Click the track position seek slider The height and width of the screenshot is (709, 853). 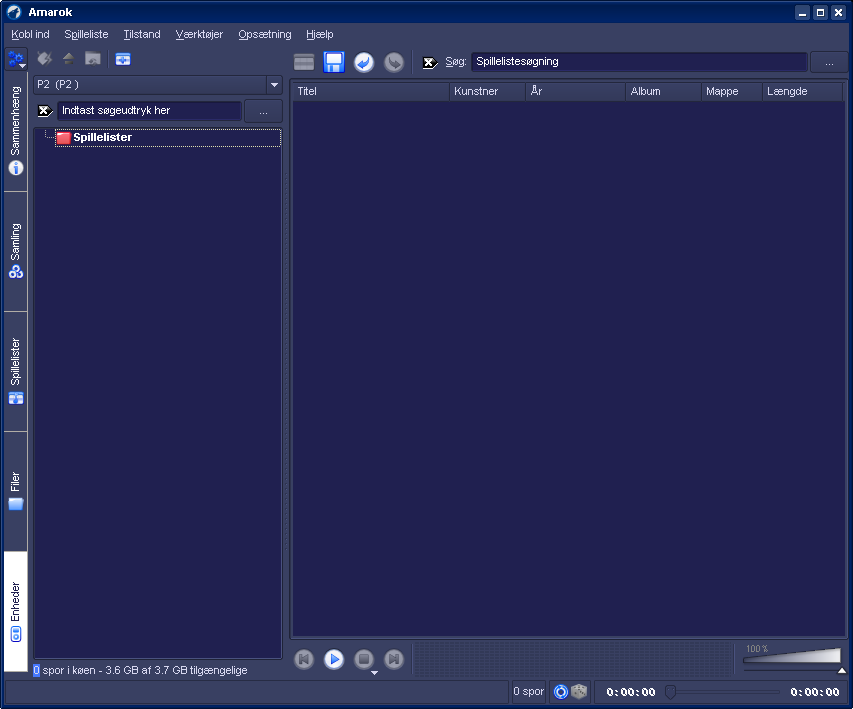724,692
